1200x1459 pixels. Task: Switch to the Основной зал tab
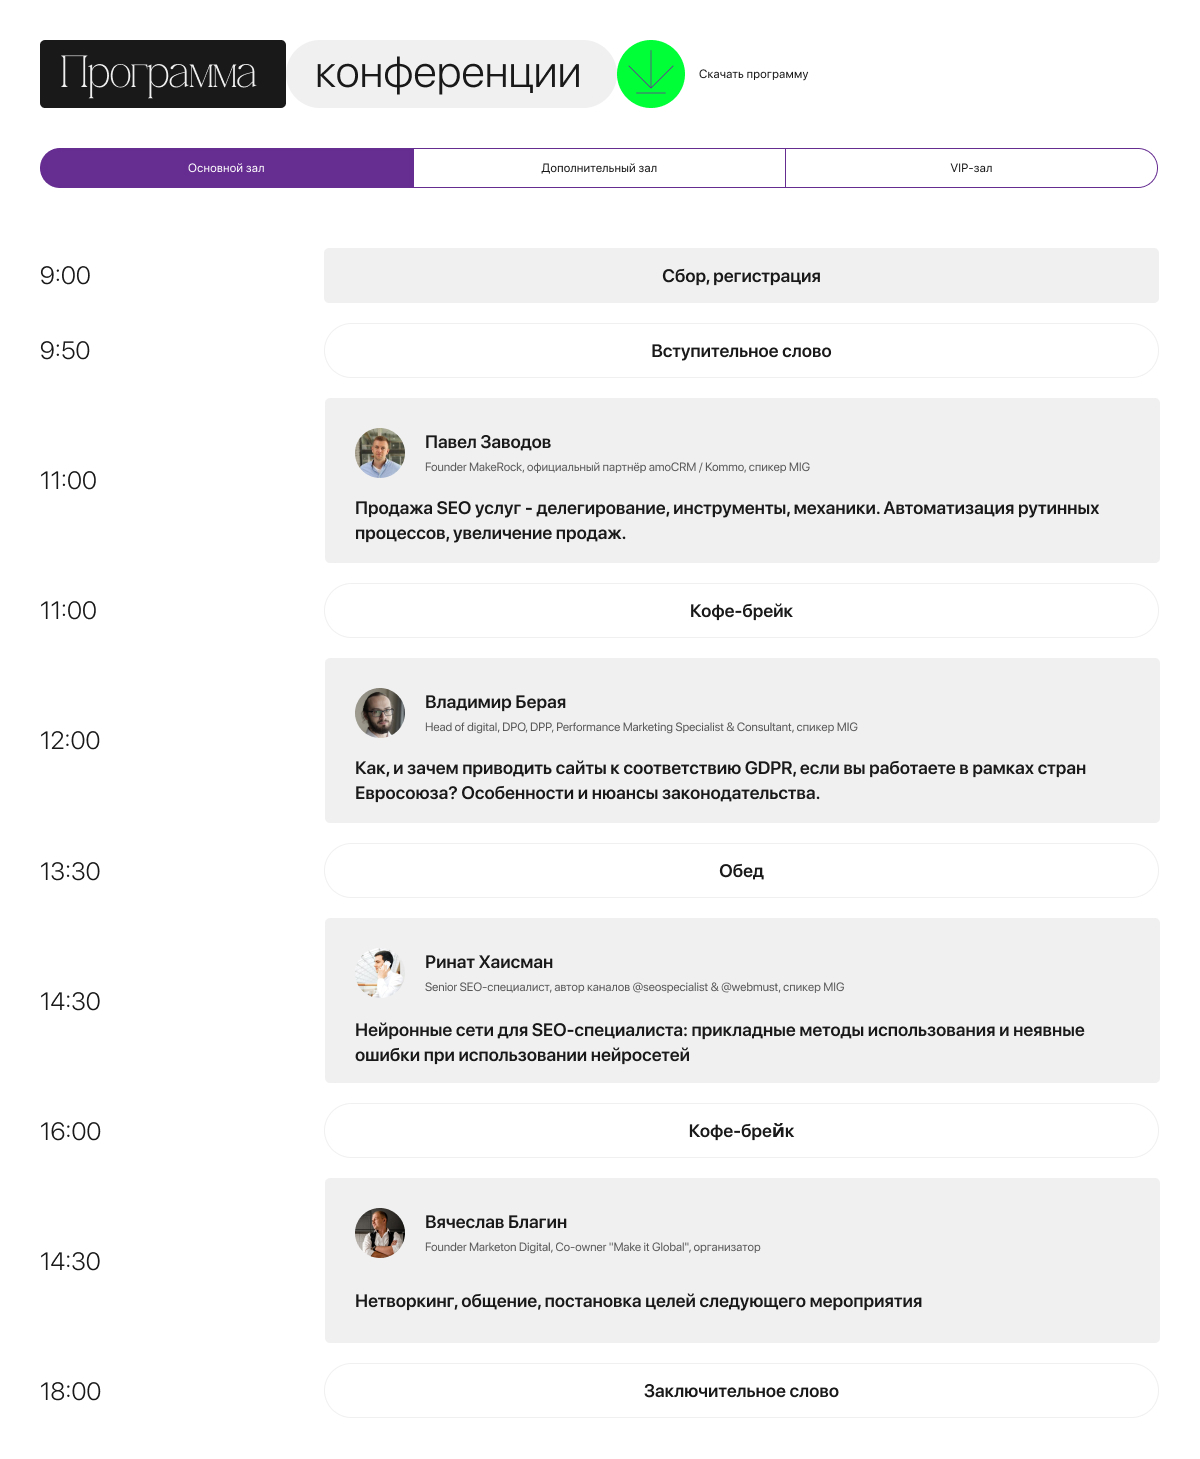pyautogui.click(x=227, y=168)
